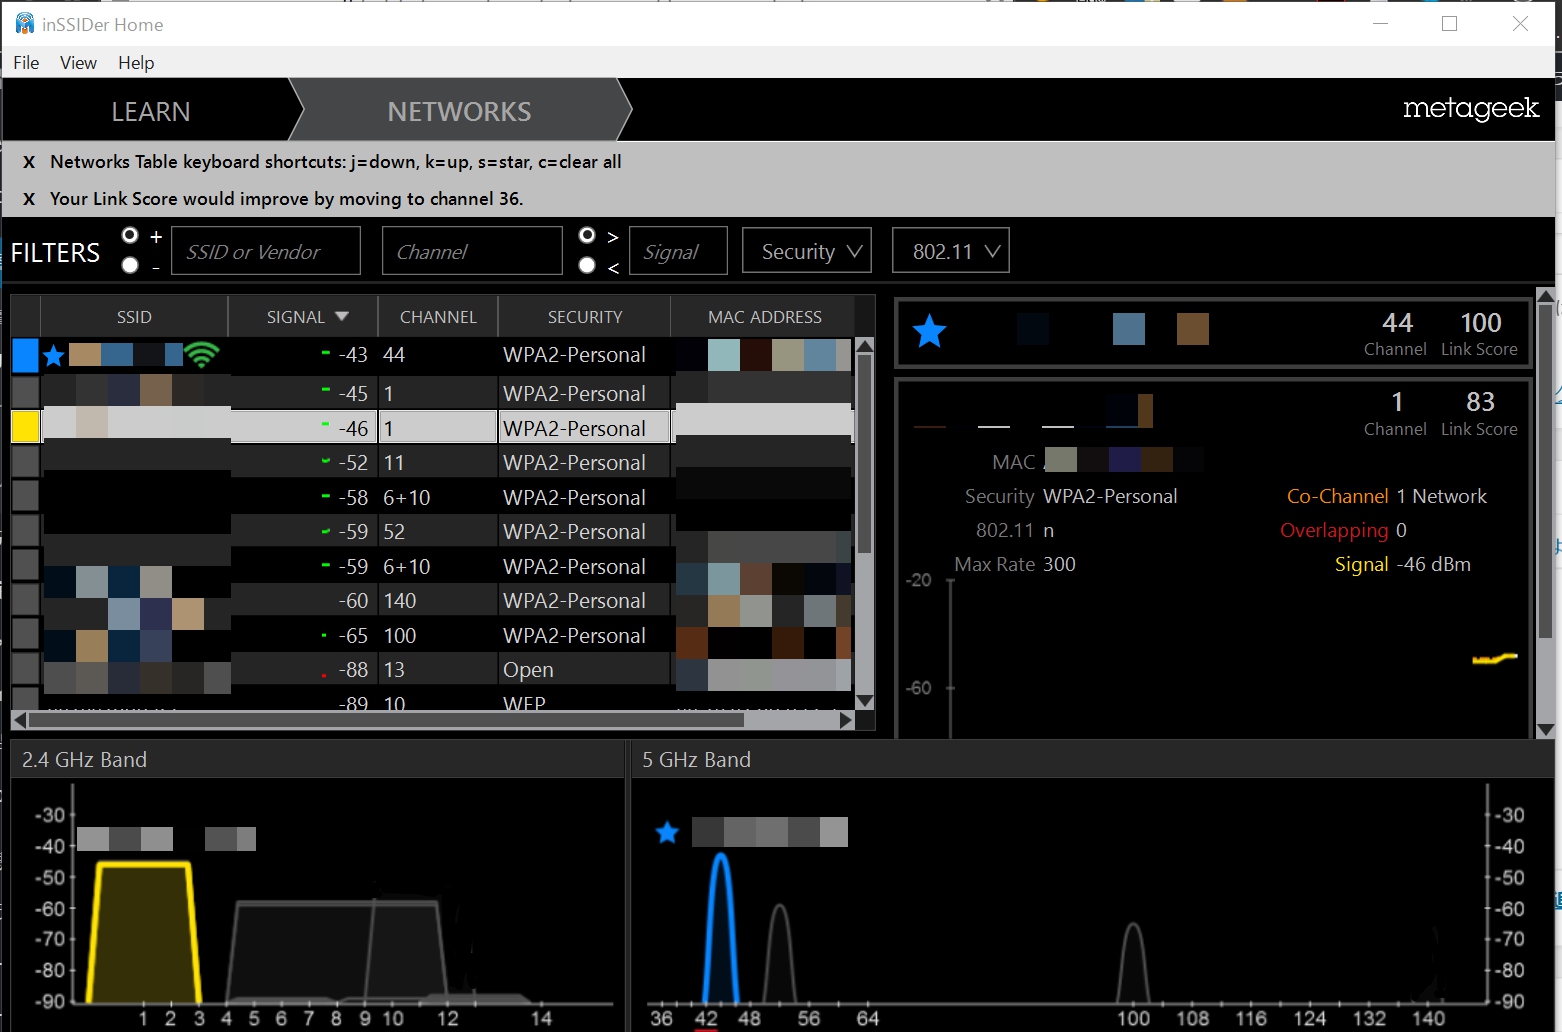The image size is (1562, 1032).
Task: Click the blue star in the 5 GHz Band graph
Action: point(667,832)
